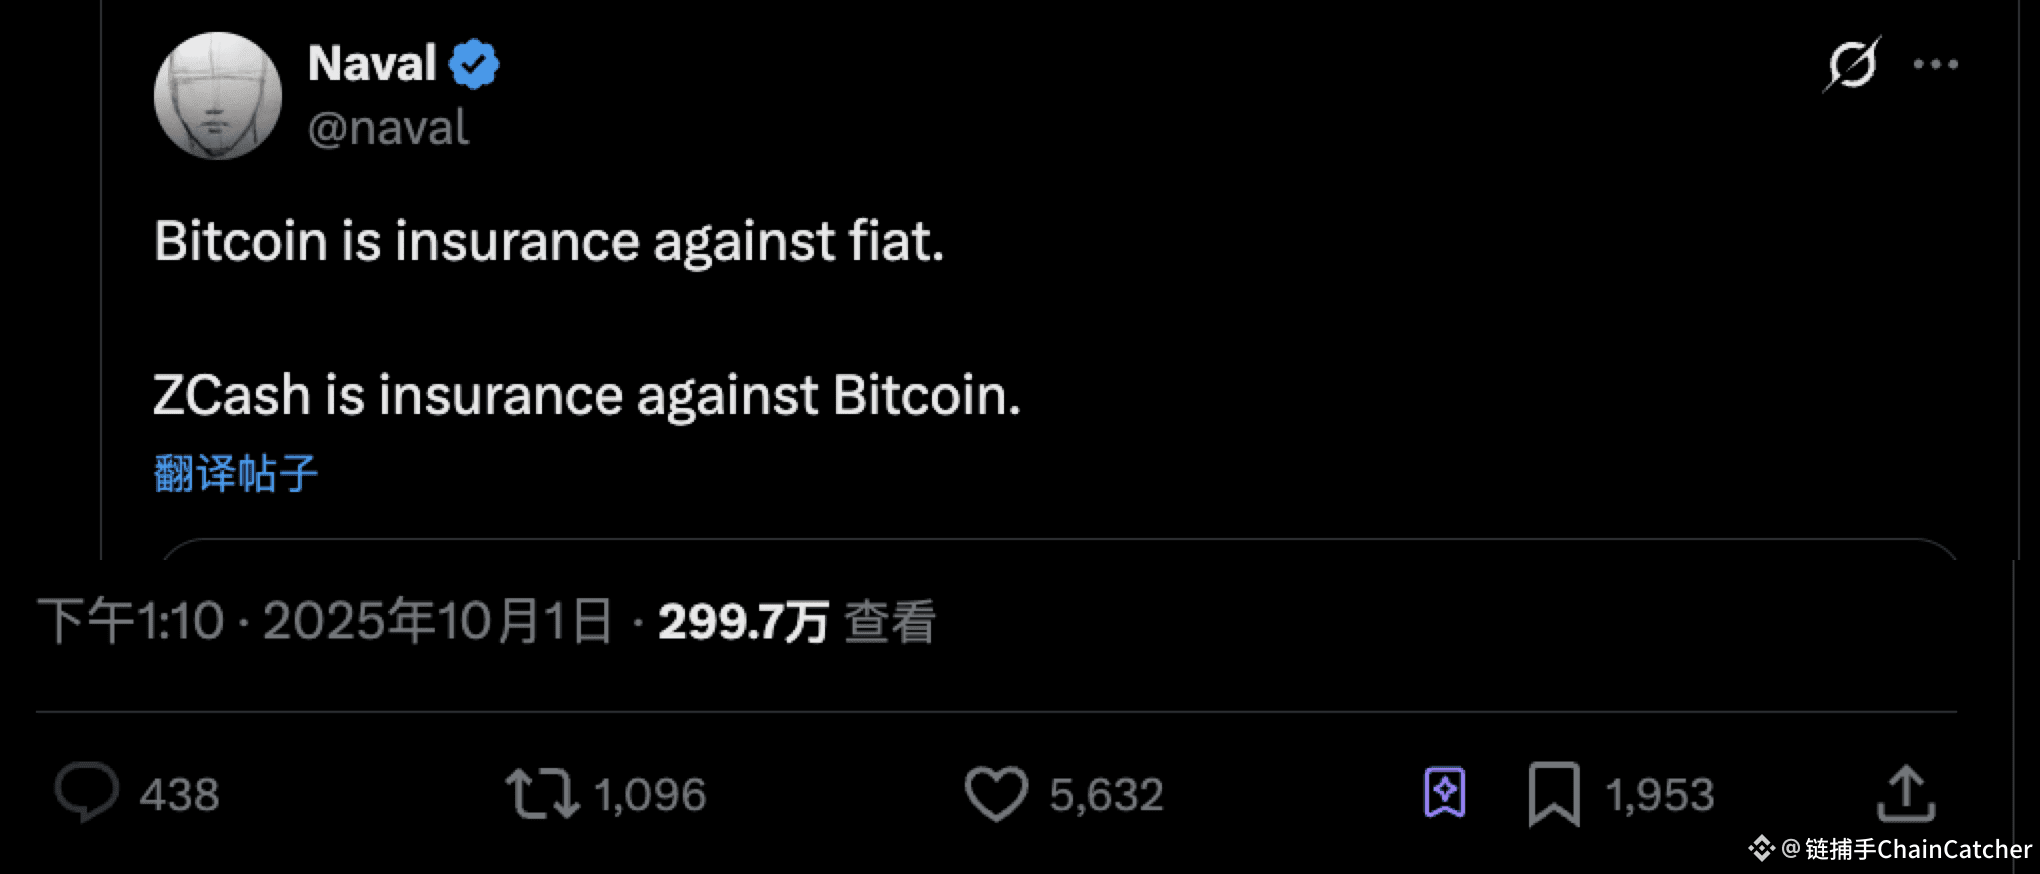Click the 1,953 bookmarks count

coord(1660,795)
